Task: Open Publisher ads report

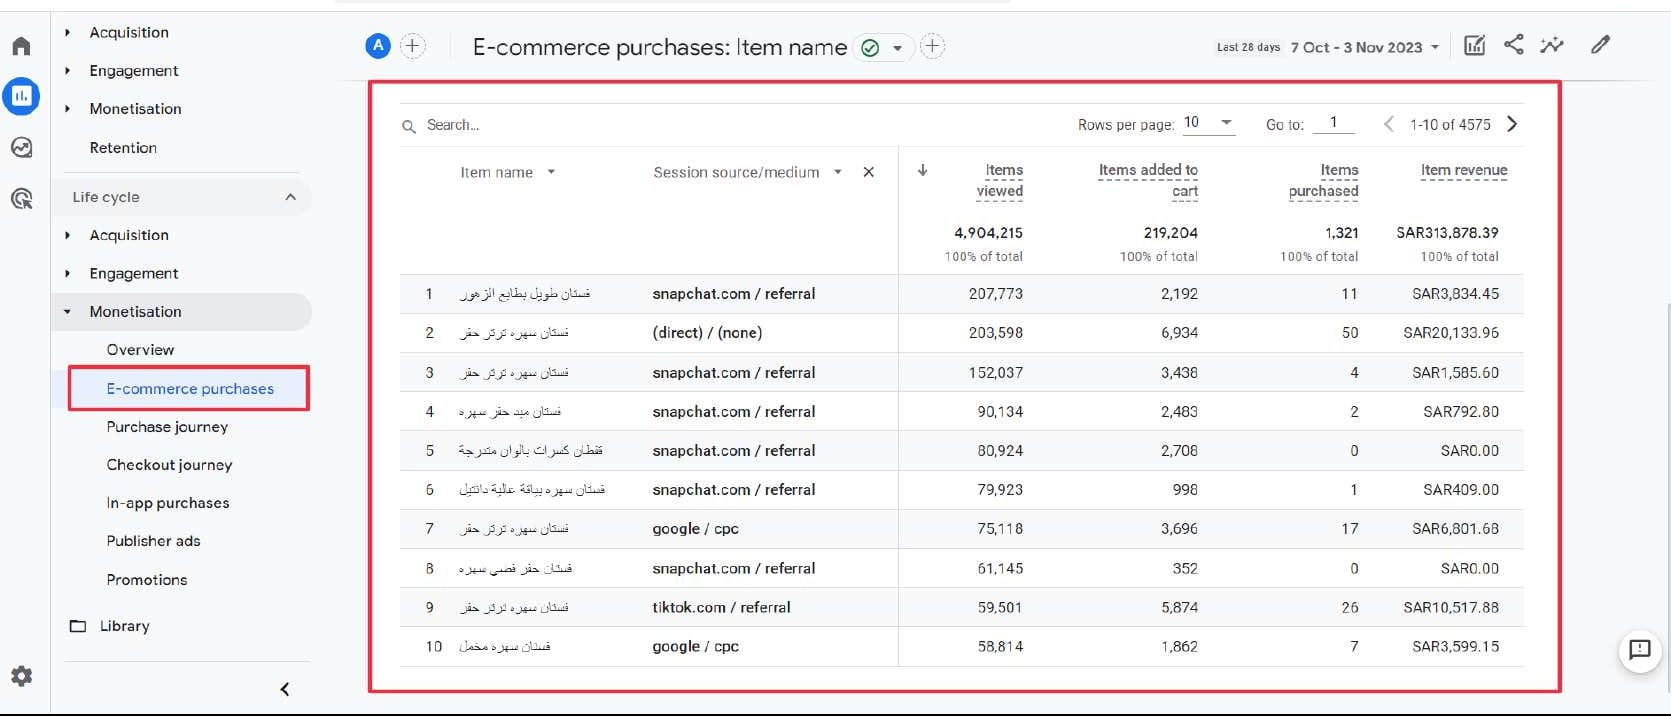Action: pos(153,541)
